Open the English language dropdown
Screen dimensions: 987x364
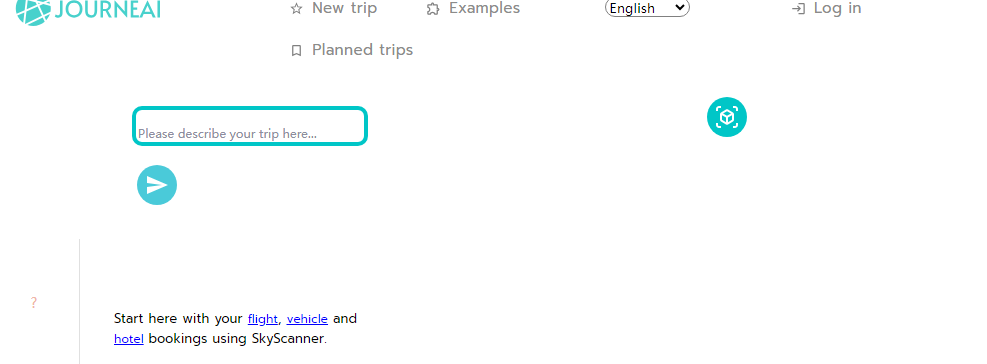click(x=647, y=8)
